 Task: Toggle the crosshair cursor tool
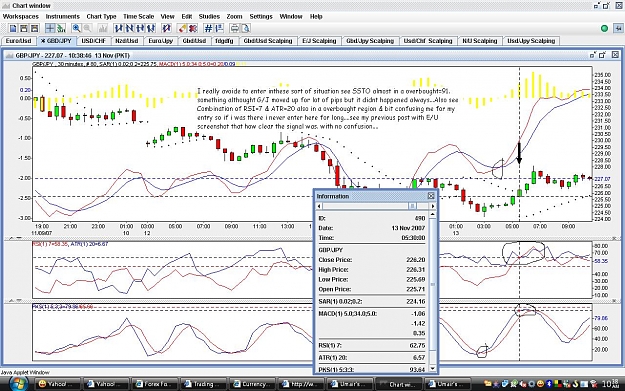pos(50,28)
